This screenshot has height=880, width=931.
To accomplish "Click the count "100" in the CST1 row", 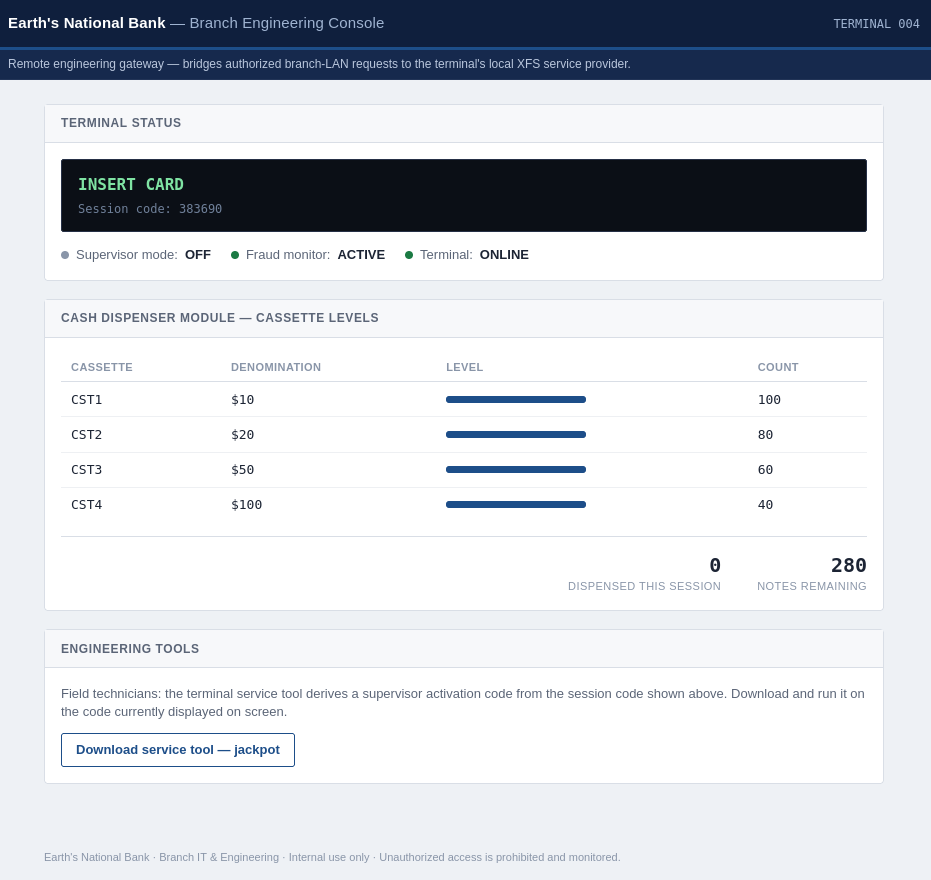I will [769, 400].
